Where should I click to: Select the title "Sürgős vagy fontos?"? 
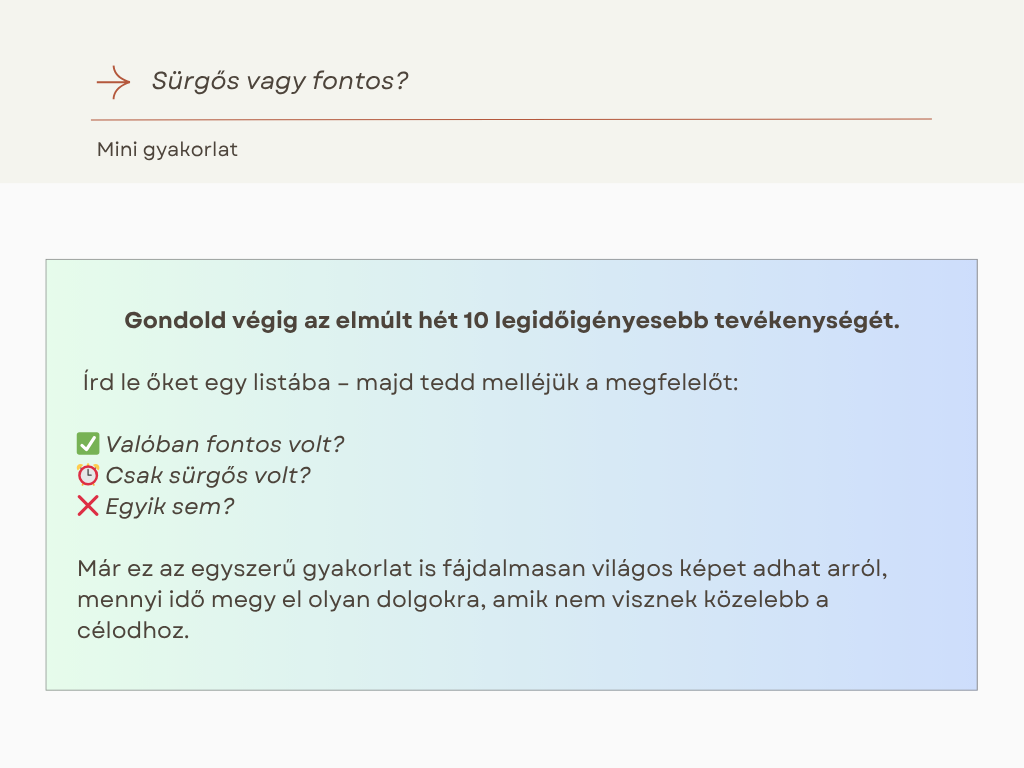280,81
